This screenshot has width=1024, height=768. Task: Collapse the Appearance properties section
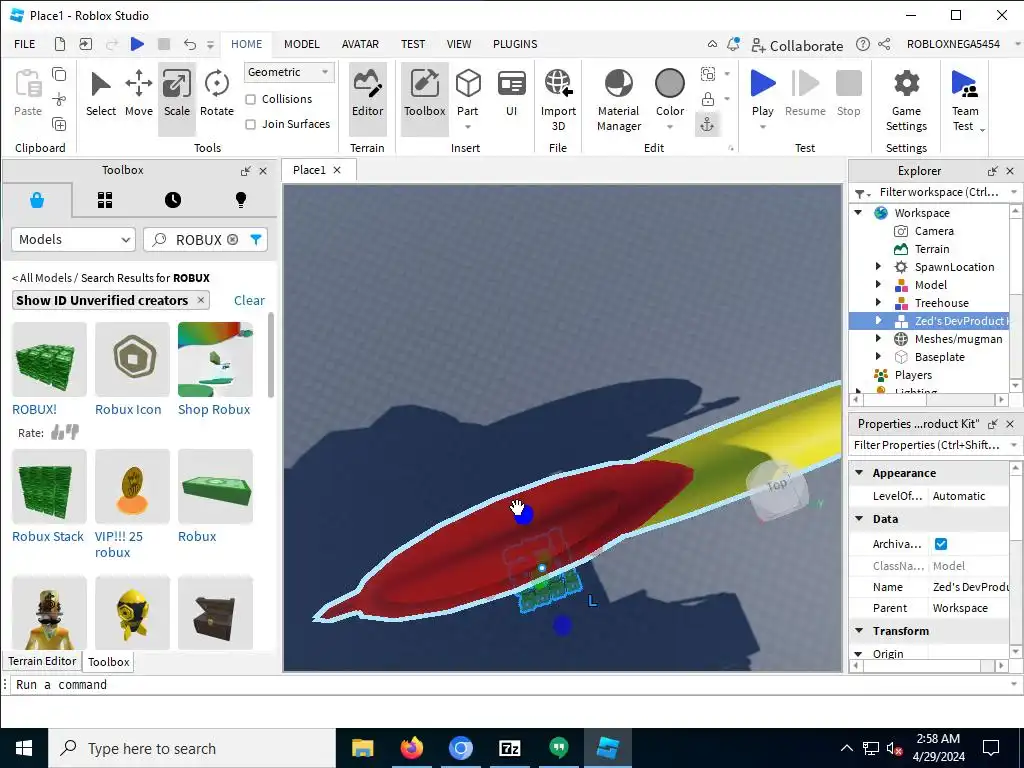859,472
